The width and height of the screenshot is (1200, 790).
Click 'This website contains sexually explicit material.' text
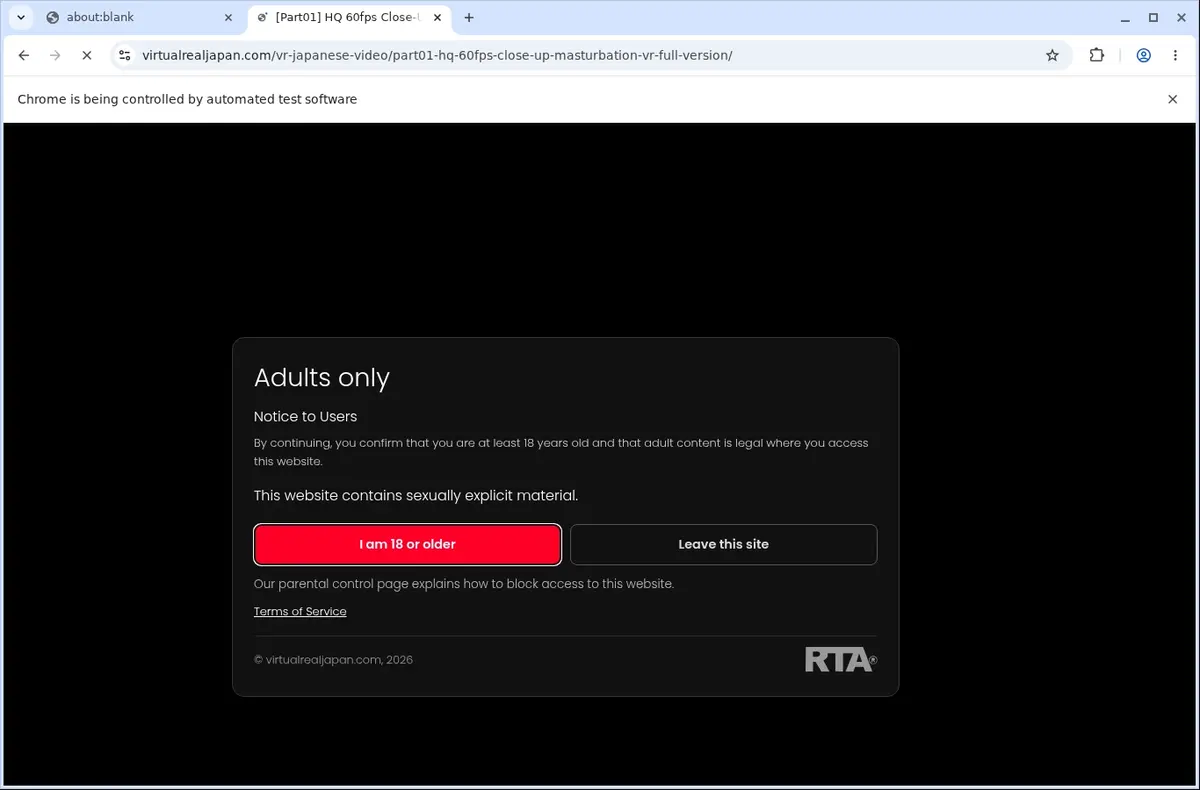point(416,495)
